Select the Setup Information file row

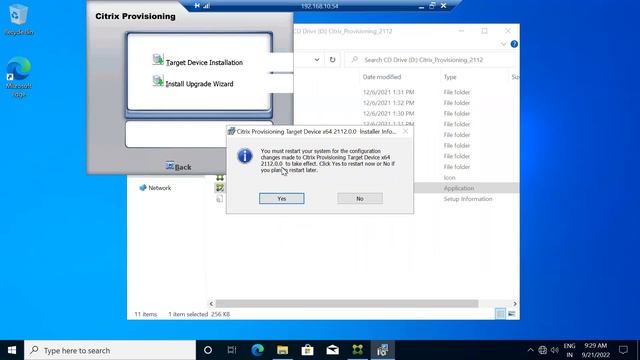tap(468, 199)
